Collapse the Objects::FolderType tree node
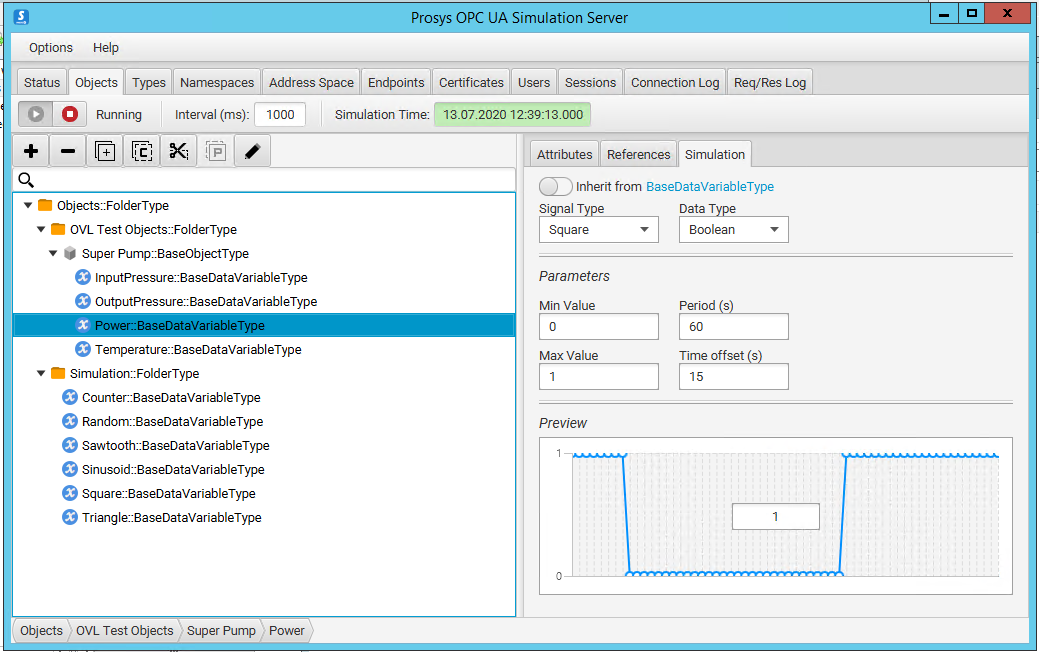 [x=28, y=205]
